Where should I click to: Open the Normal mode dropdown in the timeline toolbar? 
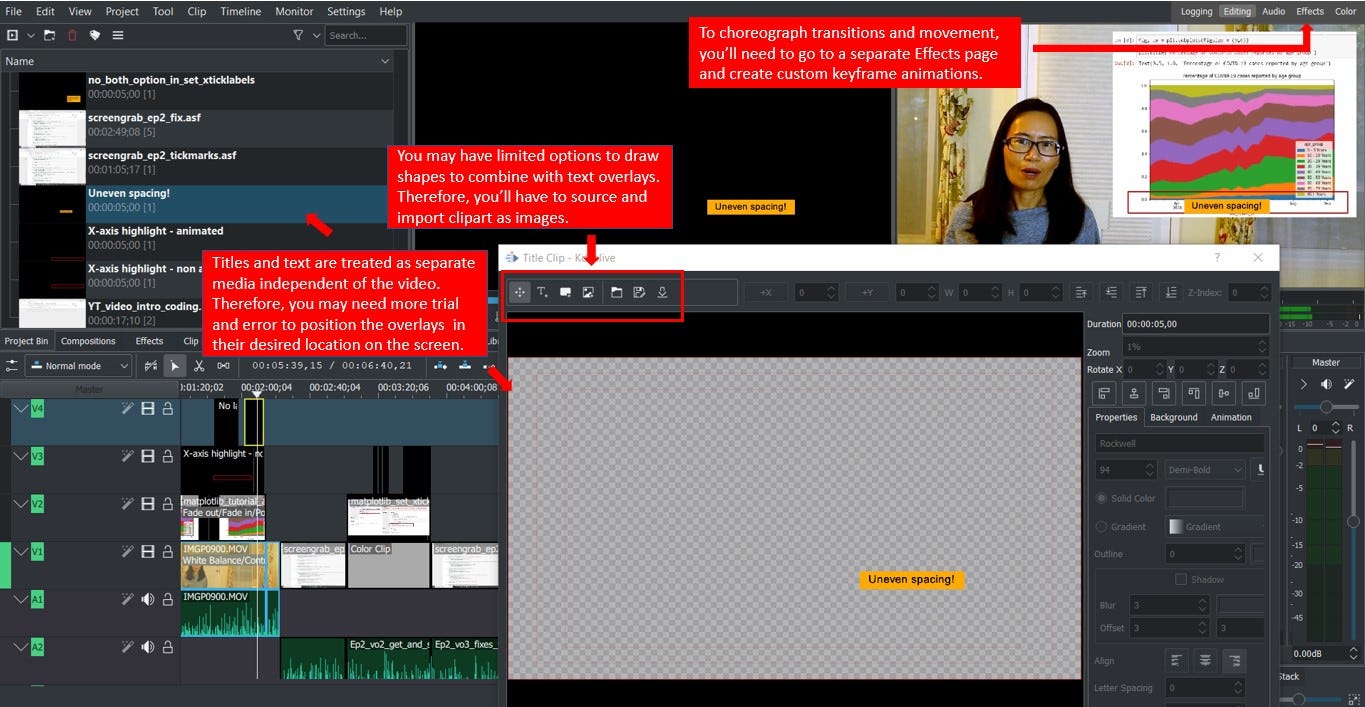click(x=78, y=365)
